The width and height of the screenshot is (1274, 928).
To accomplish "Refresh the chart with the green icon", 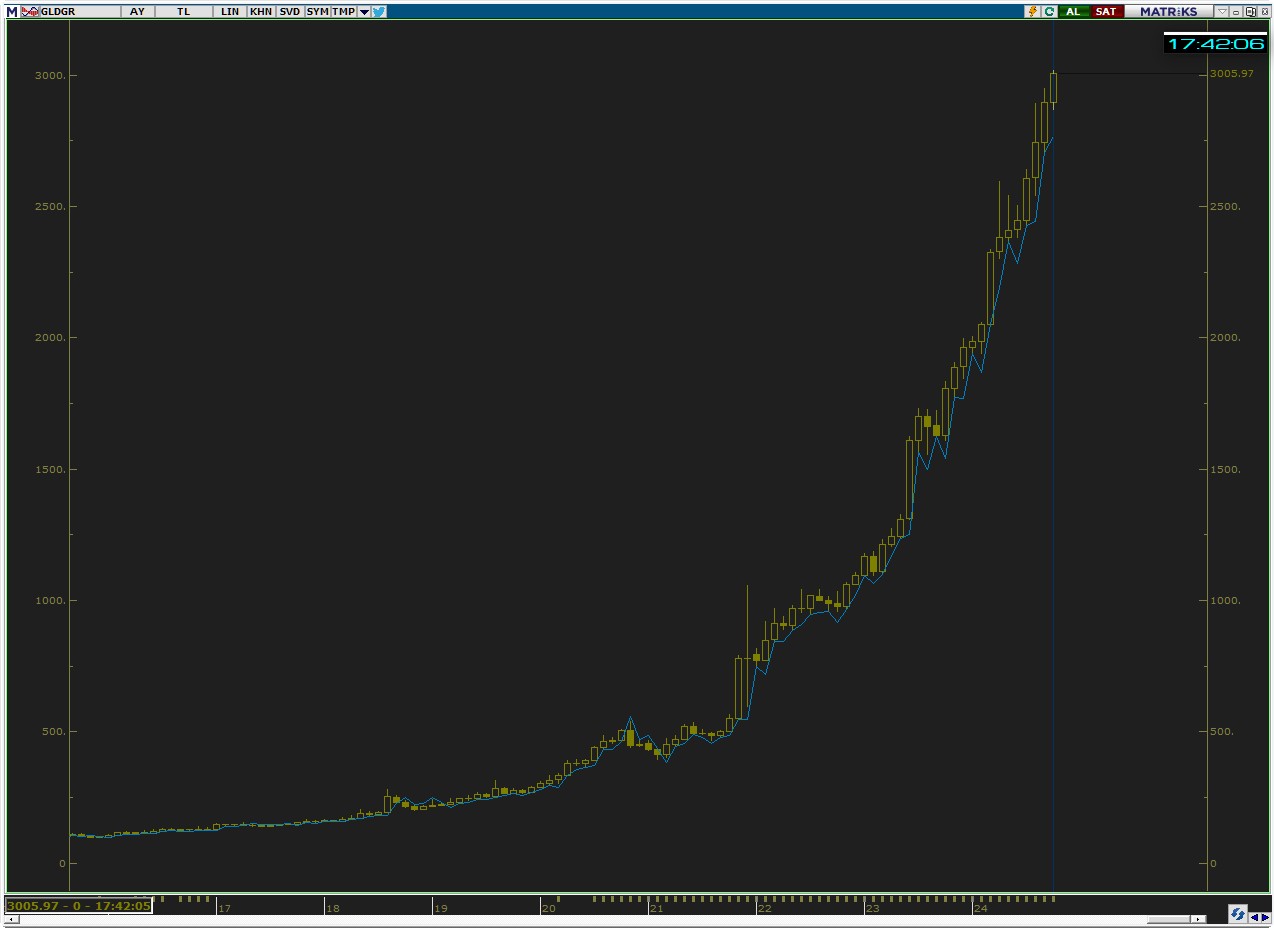I will coord(1049,11).
